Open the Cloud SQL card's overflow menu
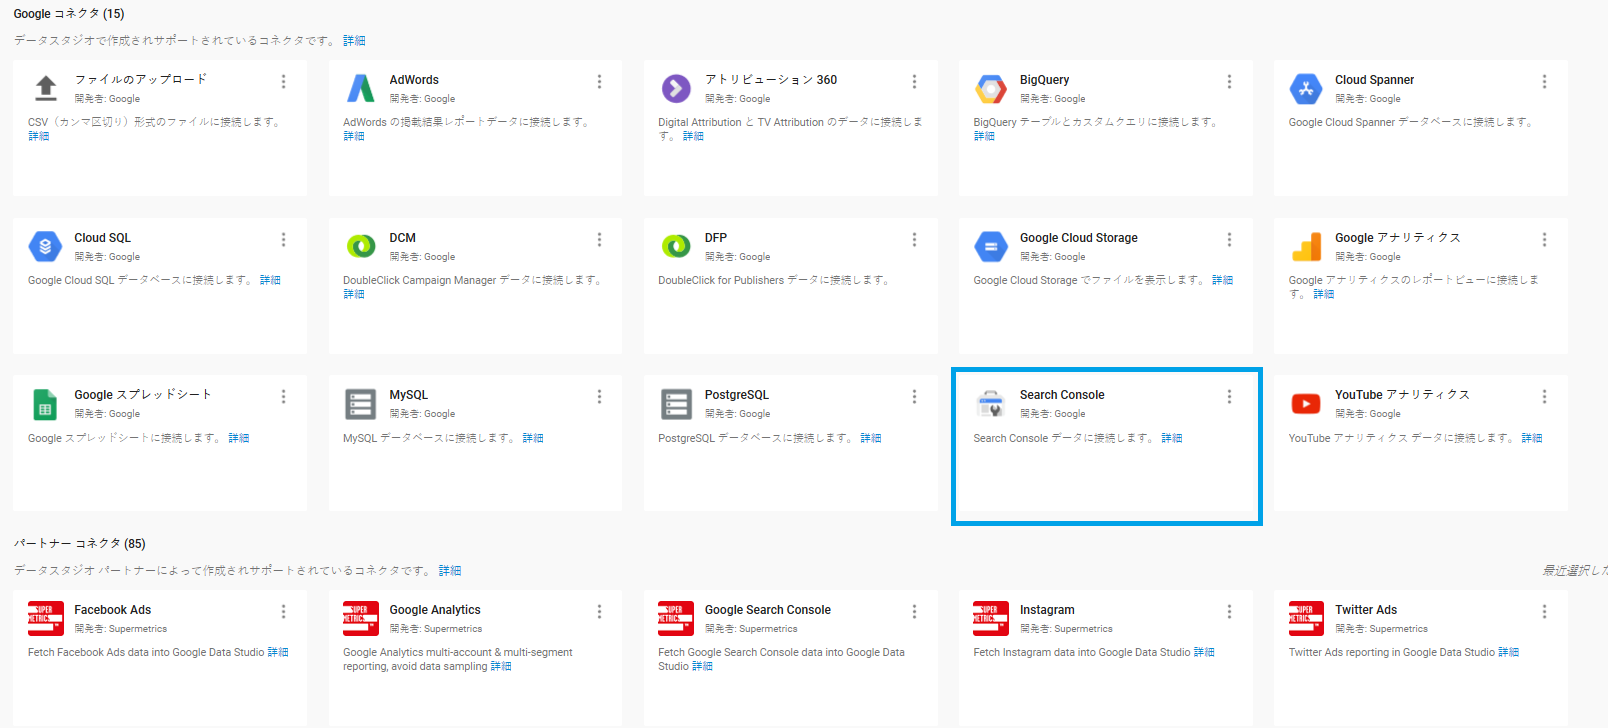Viewport: 1608px width, 728px height. 284,239
